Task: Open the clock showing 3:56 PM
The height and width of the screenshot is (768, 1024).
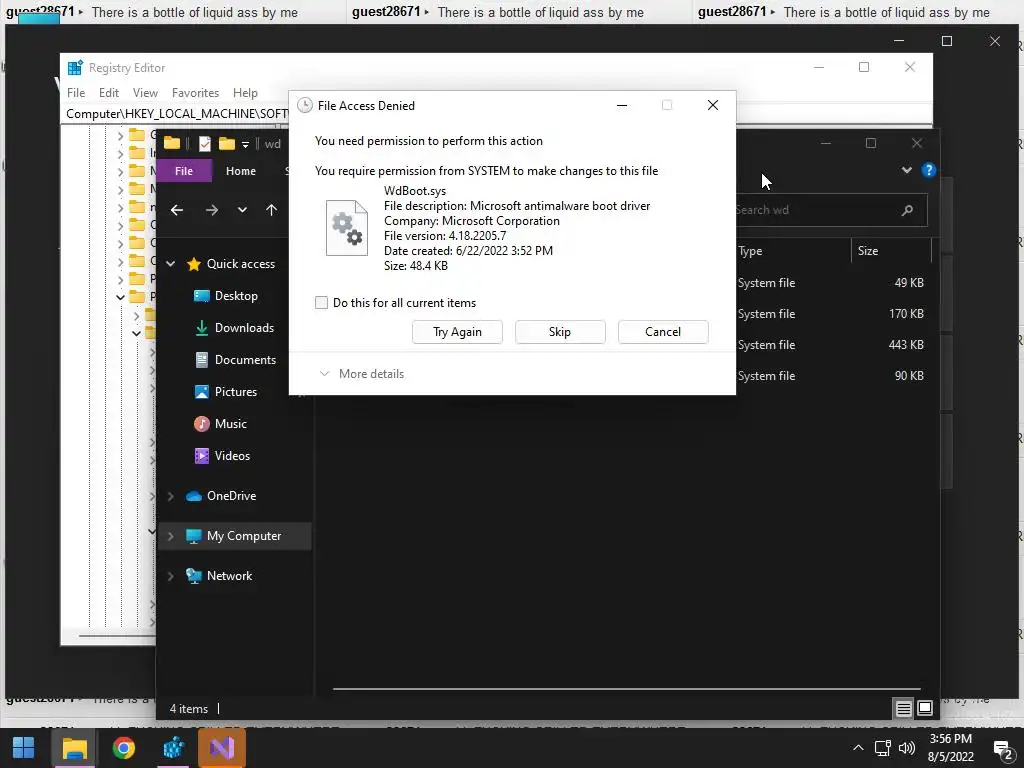Action: click(951, 748)
